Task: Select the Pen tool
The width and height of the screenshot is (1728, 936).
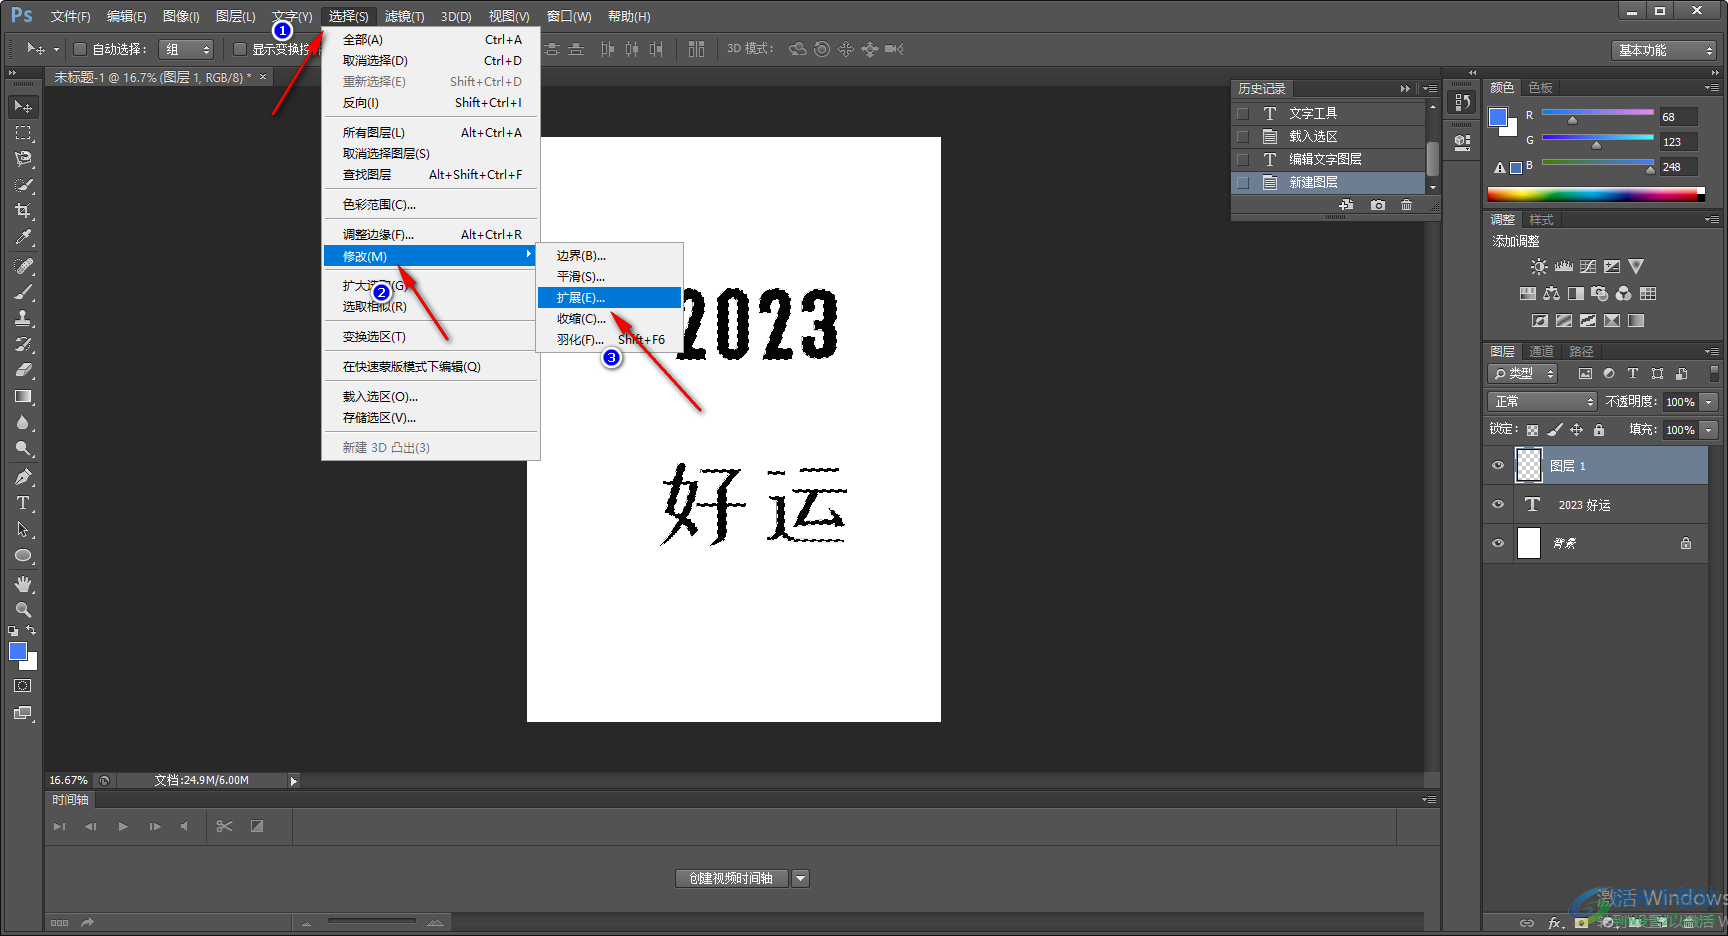Action: click(23, 477)
